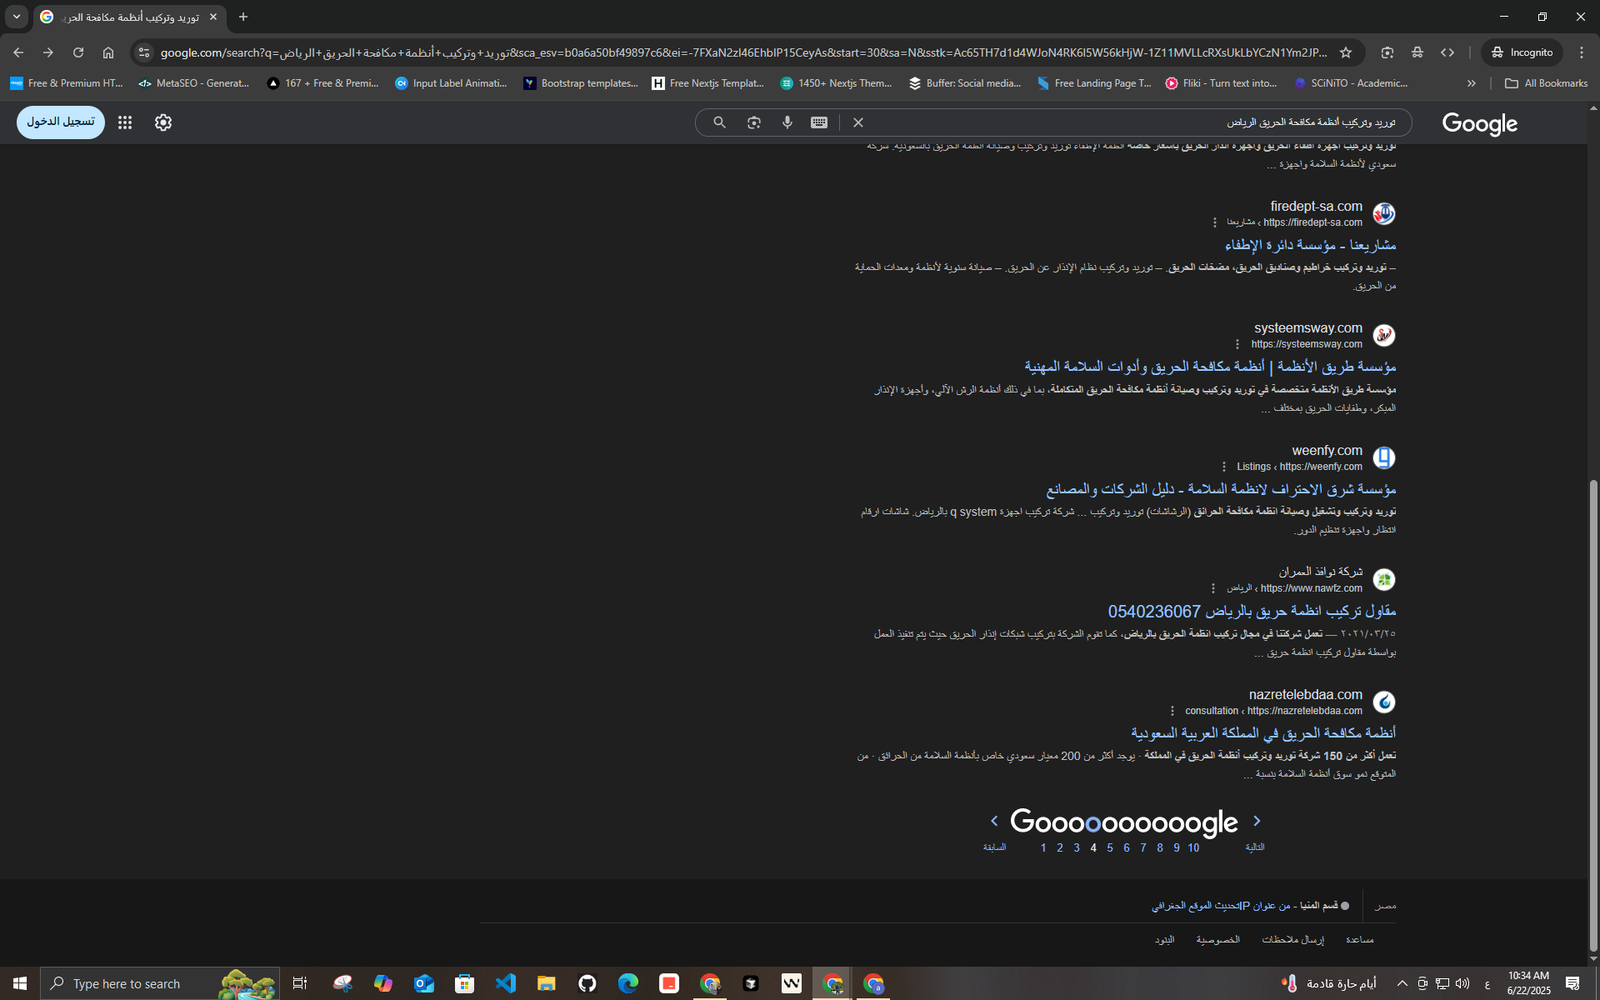1600x1000 pixels.
Task: Open All Bookmarks folder
Action: pyautogui.click(x=1546, y=83)
